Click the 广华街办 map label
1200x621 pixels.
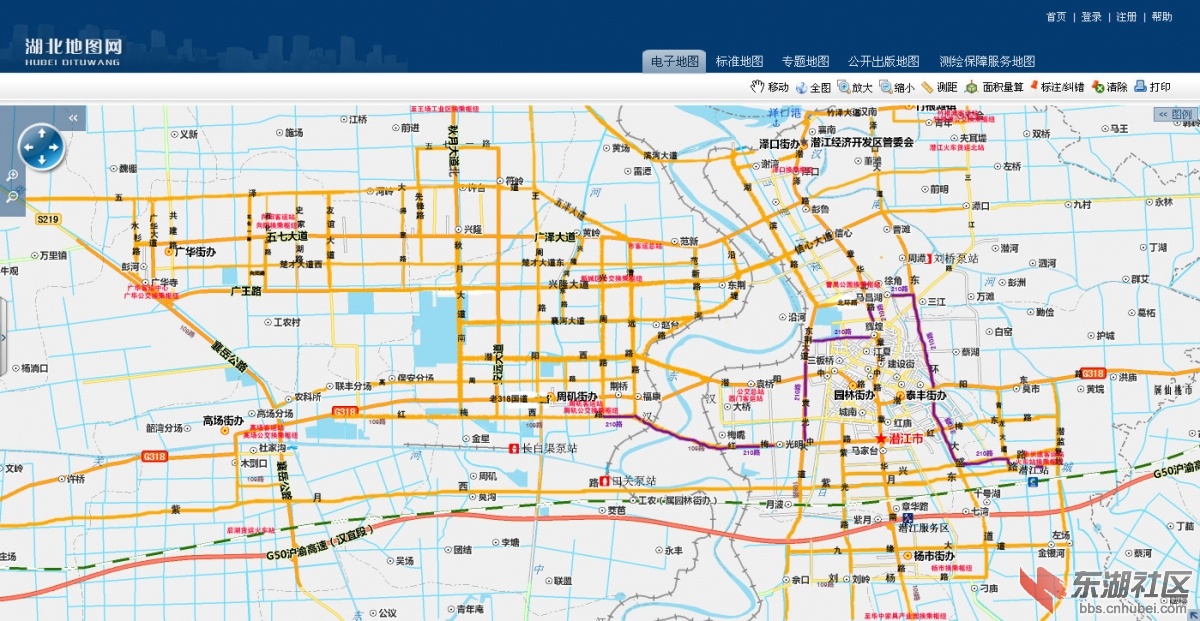[195, 252]
